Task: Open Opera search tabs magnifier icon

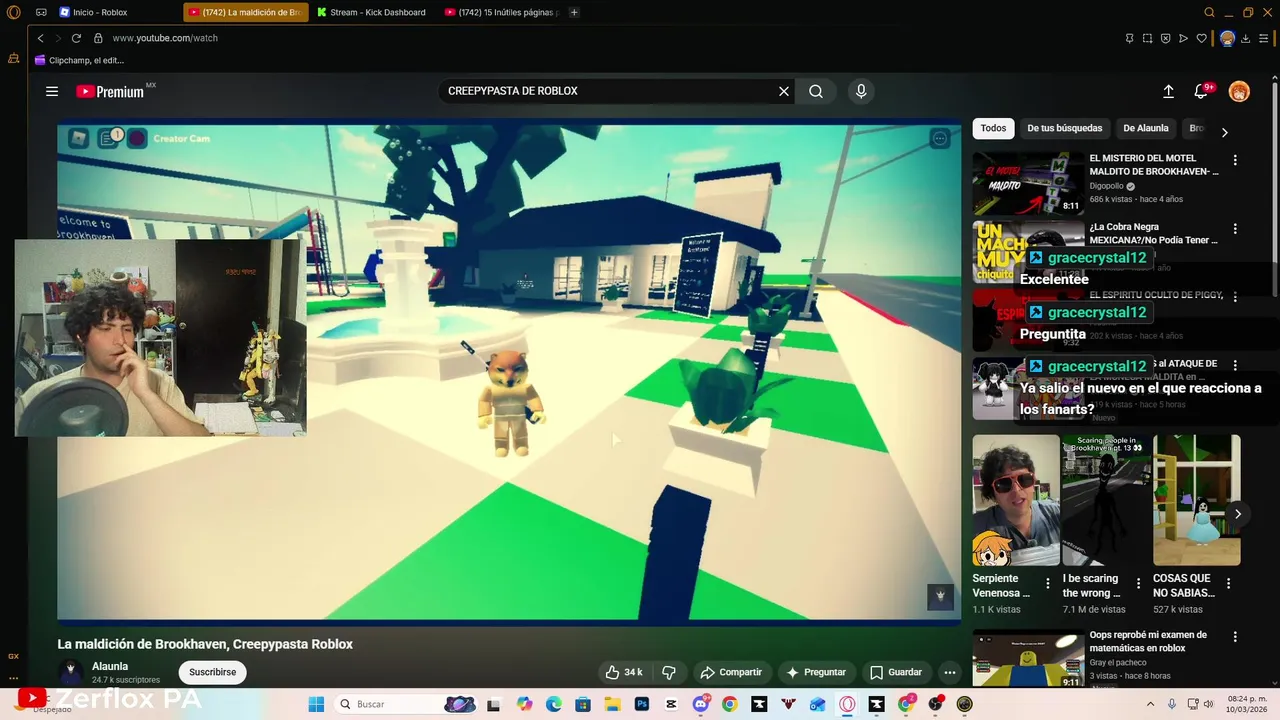Action: [x=1209, y=12]
